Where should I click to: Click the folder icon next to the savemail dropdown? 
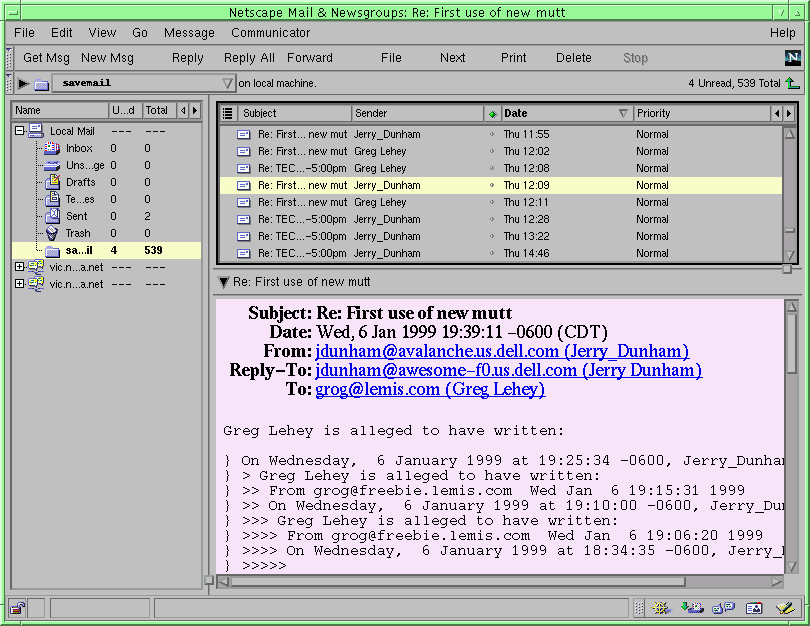[x=42, y=84]
